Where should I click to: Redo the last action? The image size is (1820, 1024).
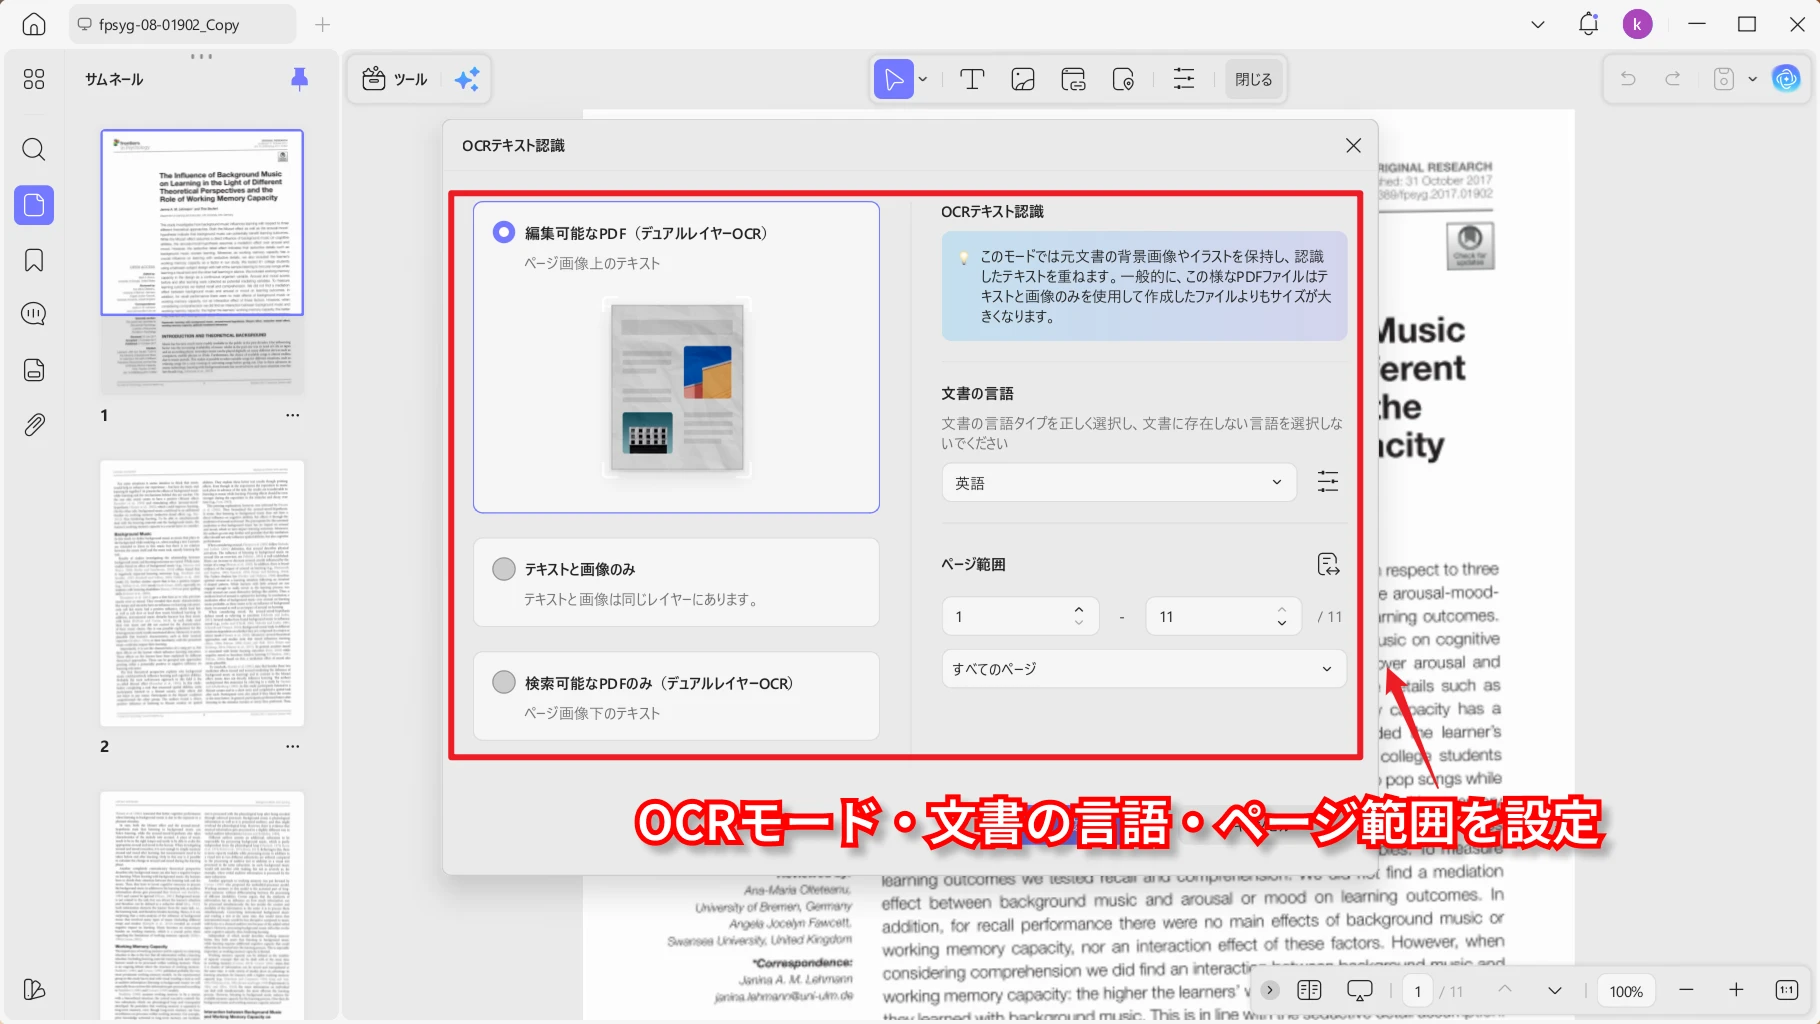(1673, 79)
